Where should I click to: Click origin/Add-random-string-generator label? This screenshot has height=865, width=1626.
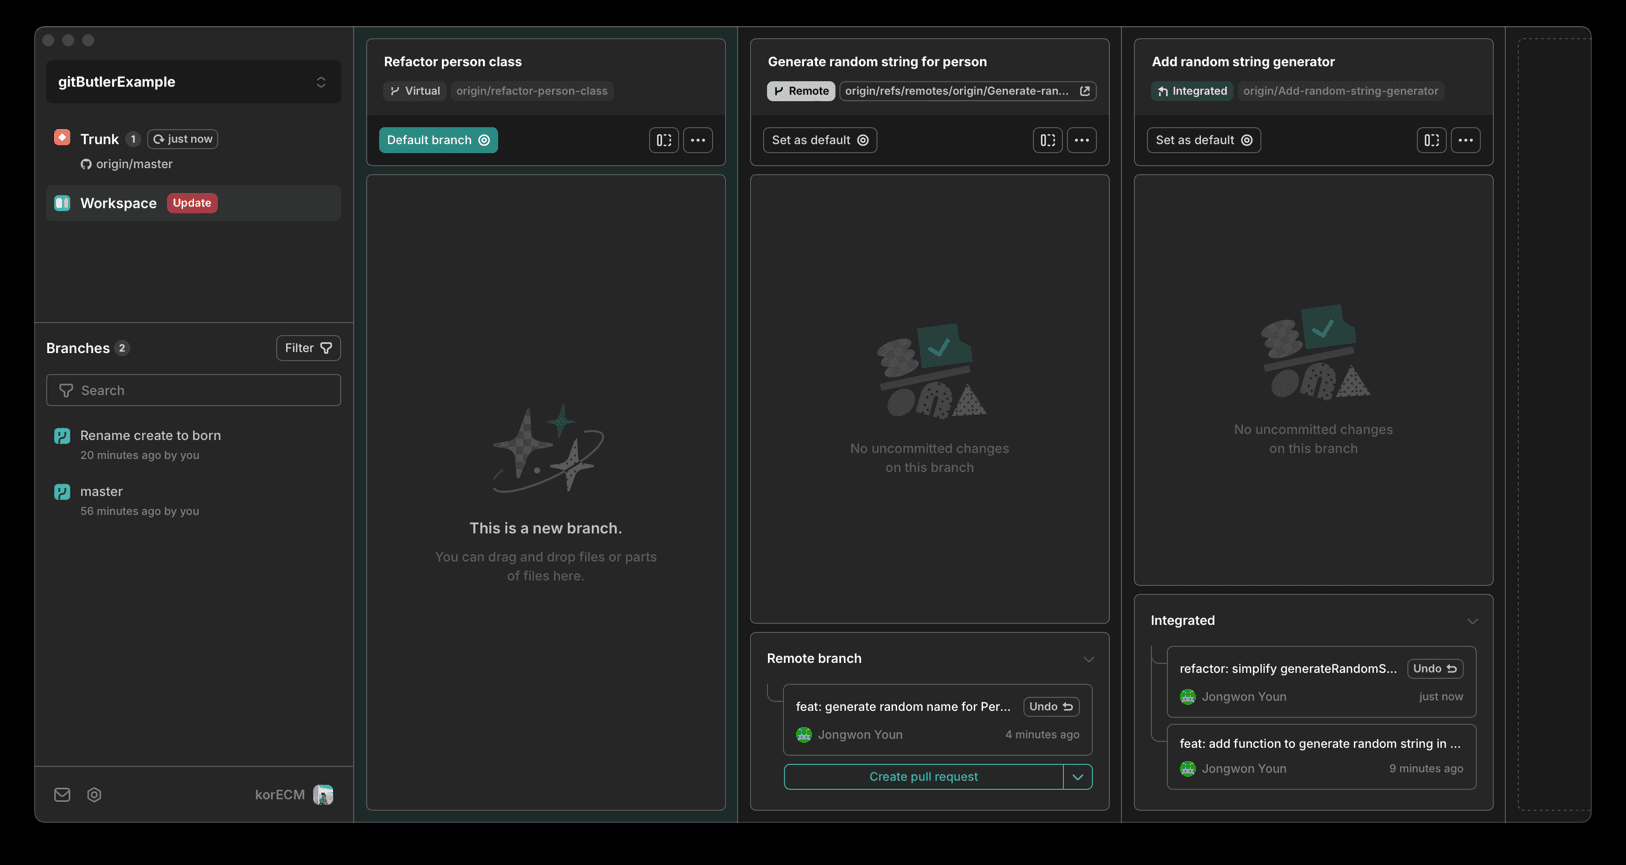click(x=1341, y=91)
